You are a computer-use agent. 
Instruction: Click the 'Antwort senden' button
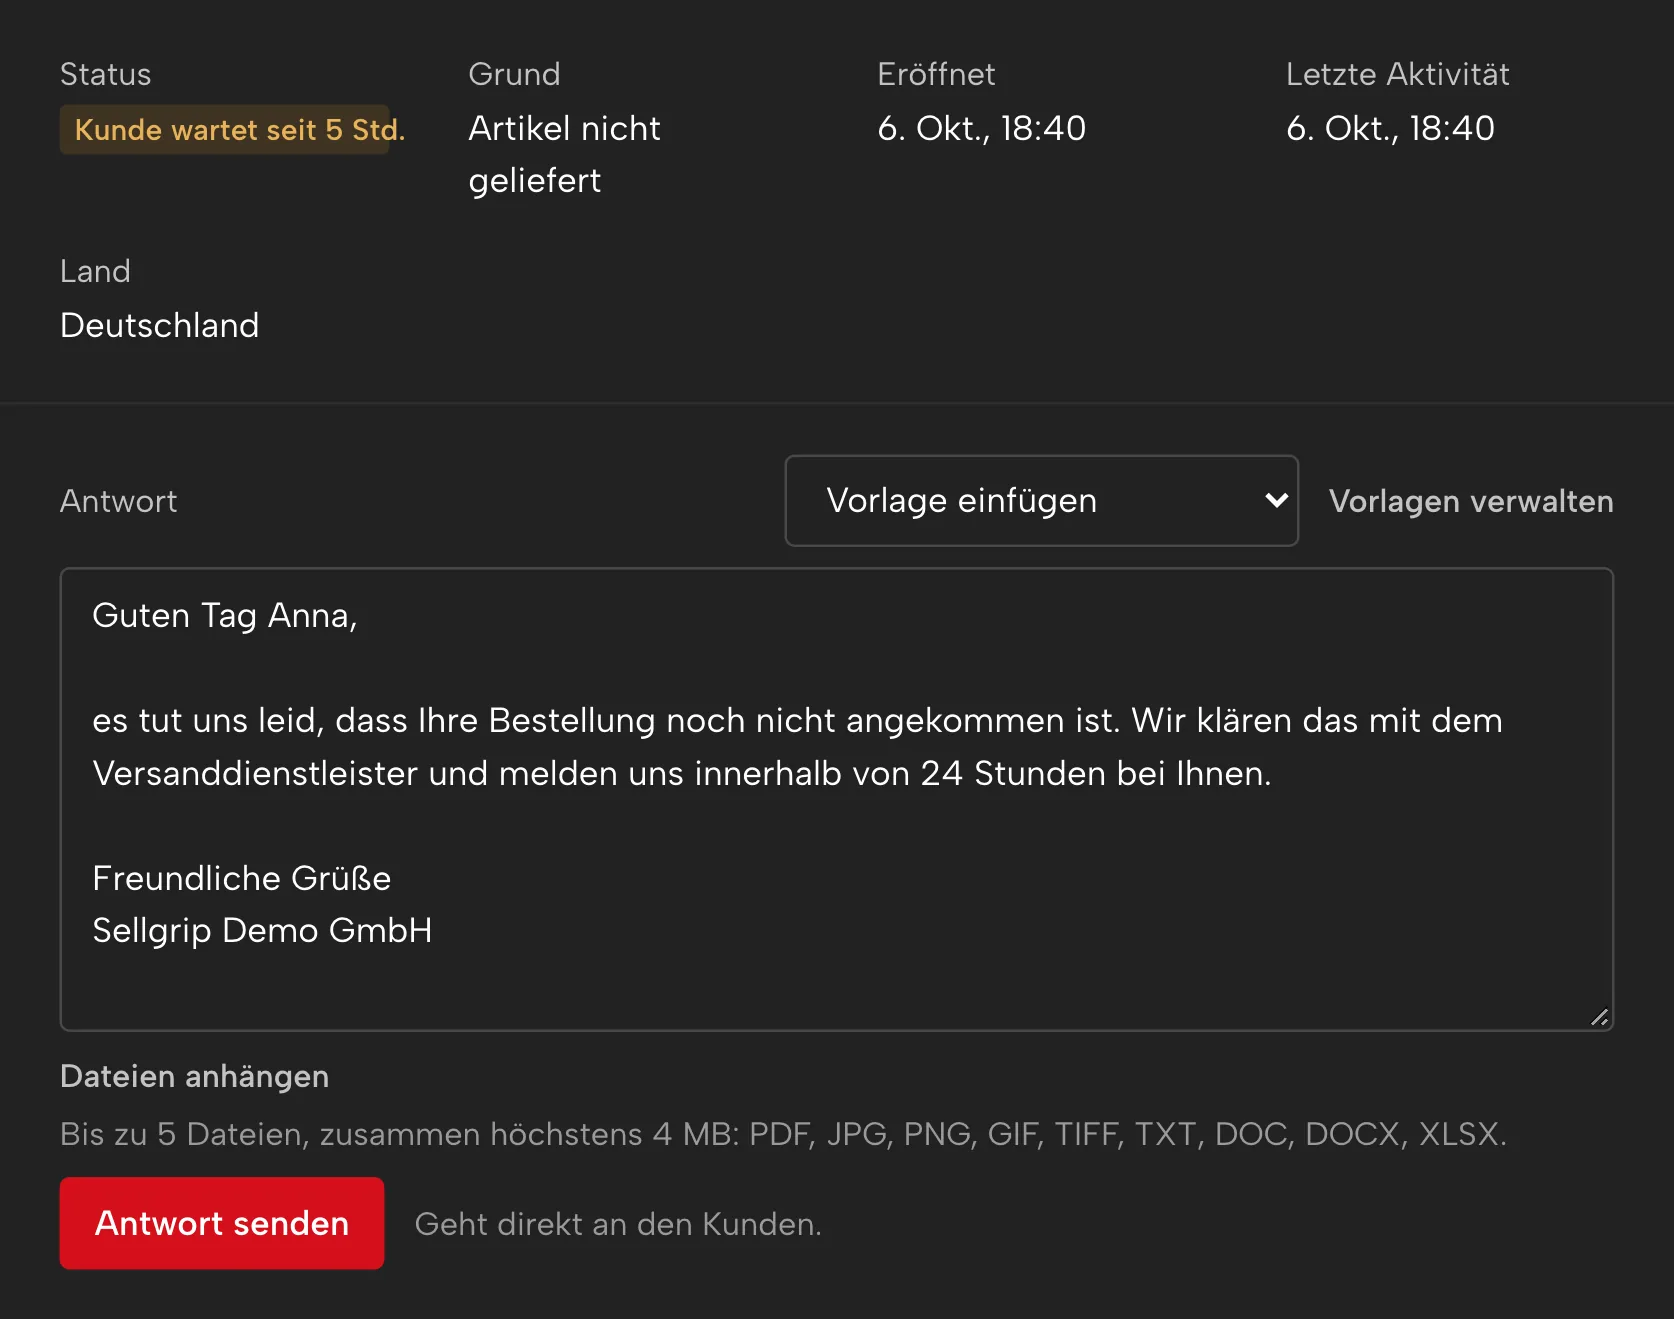click(222, 1223)
